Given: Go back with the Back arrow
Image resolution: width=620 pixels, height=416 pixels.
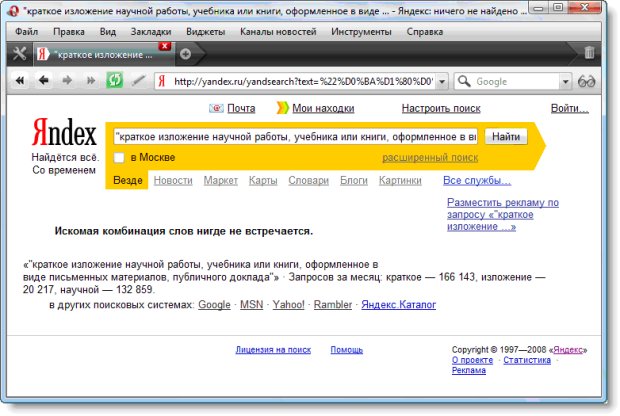Looking at the screenshot, I should pyautogui.click(x=43, y=81).
